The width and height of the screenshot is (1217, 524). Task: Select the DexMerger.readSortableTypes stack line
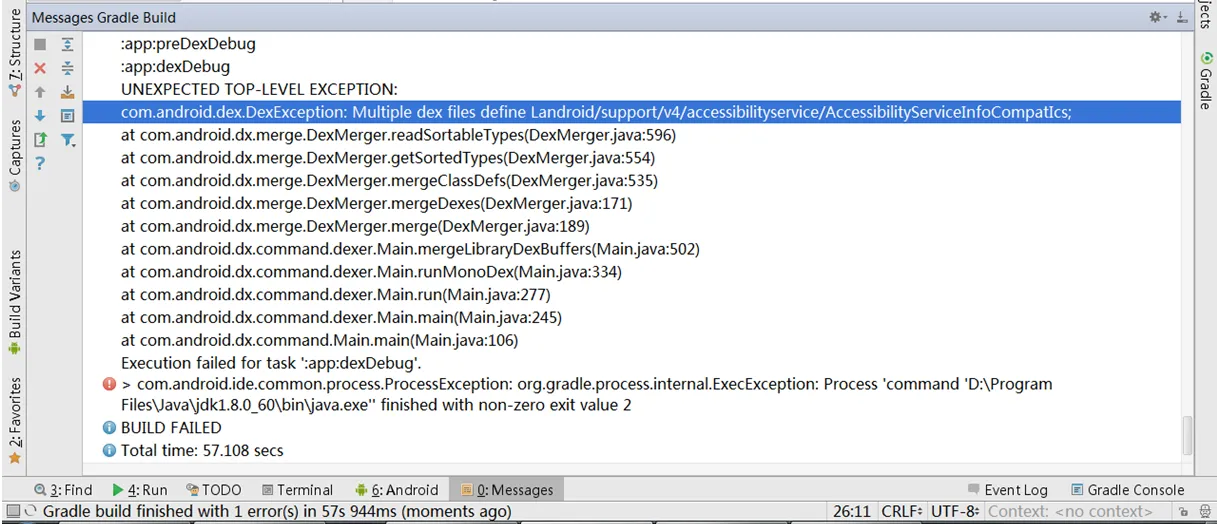click(x=398, y=135)
